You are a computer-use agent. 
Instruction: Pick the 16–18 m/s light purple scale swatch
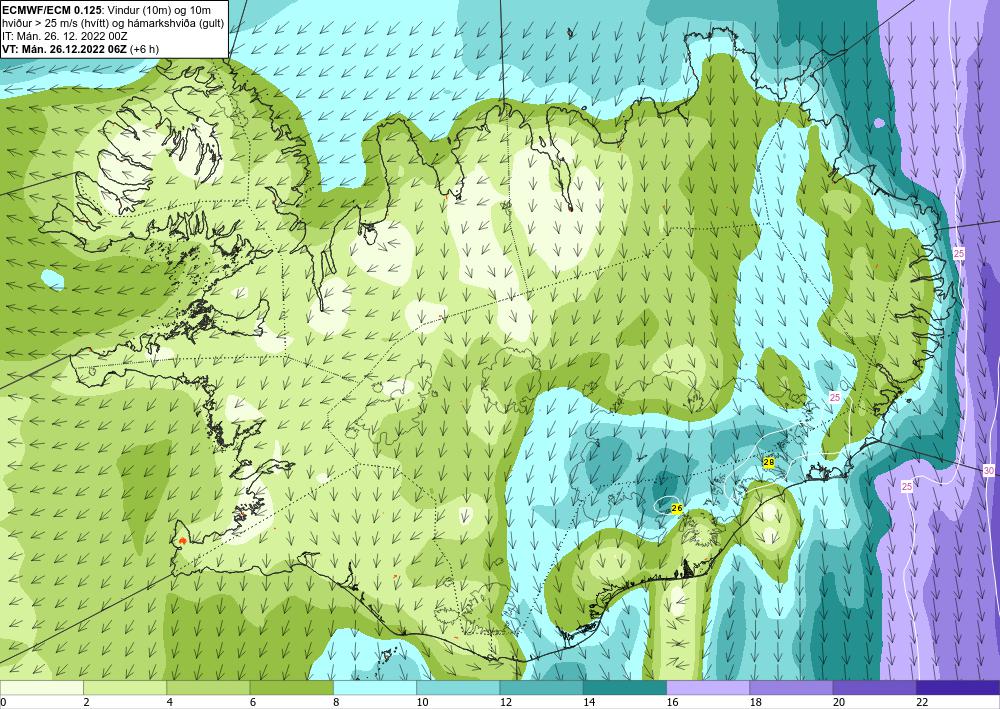click(708, 687)
